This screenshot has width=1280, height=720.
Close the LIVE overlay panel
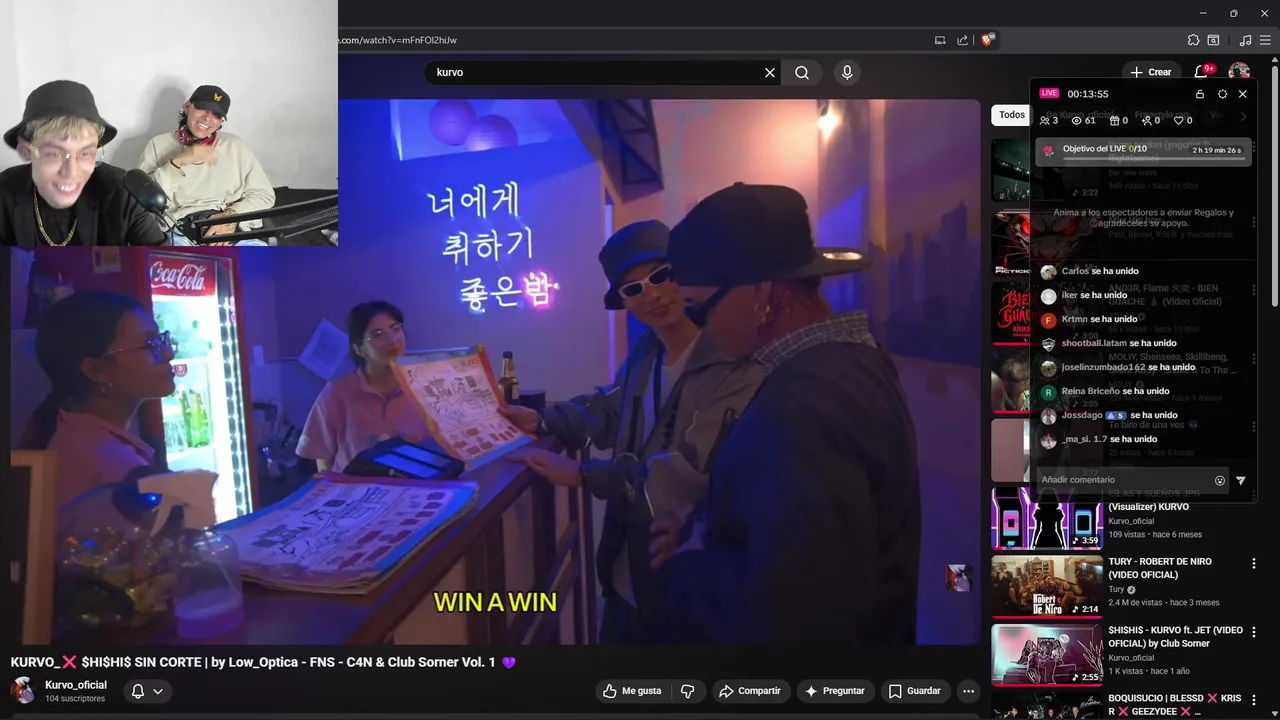(1243, 94)
